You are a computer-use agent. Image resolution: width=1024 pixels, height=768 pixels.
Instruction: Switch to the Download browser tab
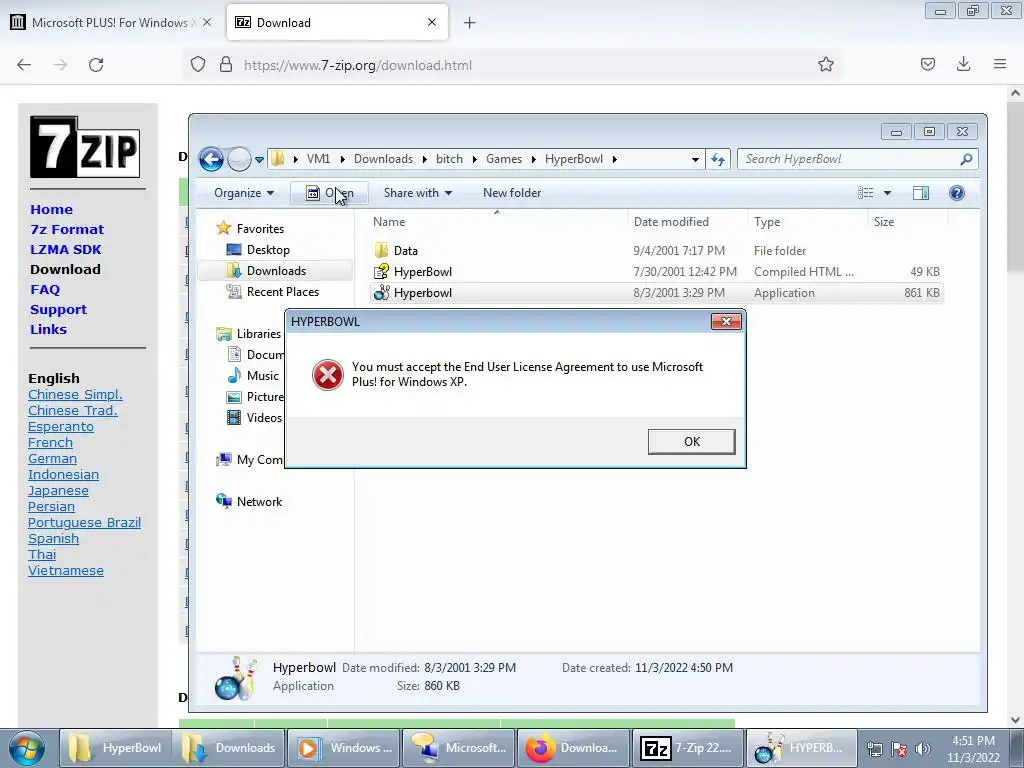(338, 23)
